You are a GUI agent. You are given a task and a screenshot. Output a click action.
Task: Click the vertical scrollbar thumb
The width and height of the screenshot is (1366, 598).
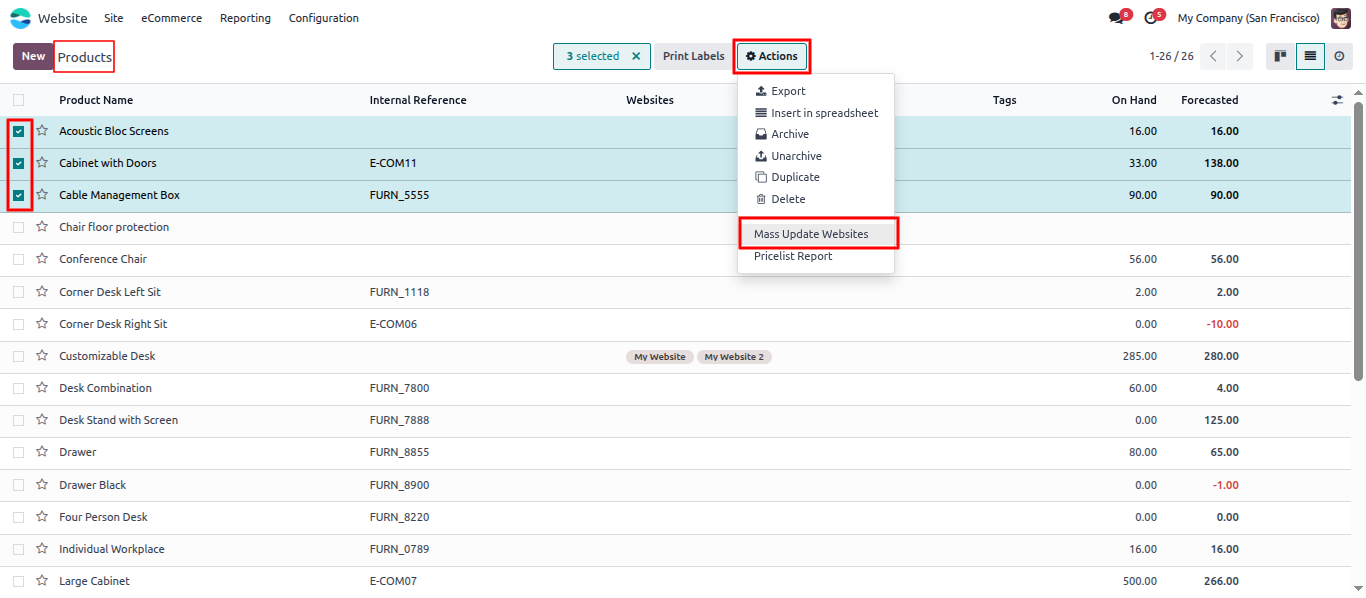point(1358,241)
